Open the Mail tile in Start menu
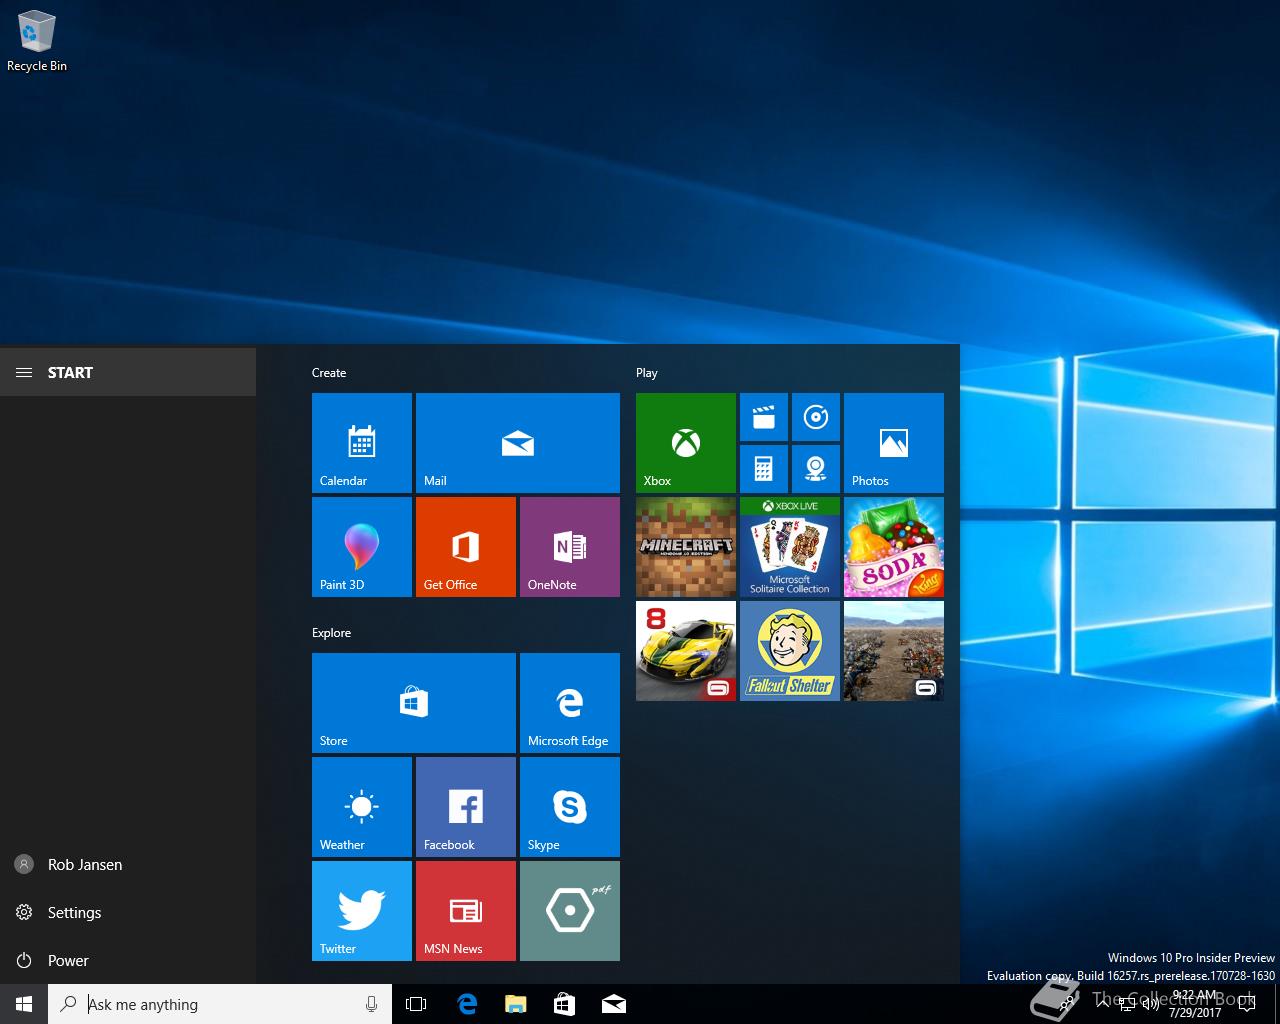Screen dimensions: 1280x1024 (x=518, y=443)
